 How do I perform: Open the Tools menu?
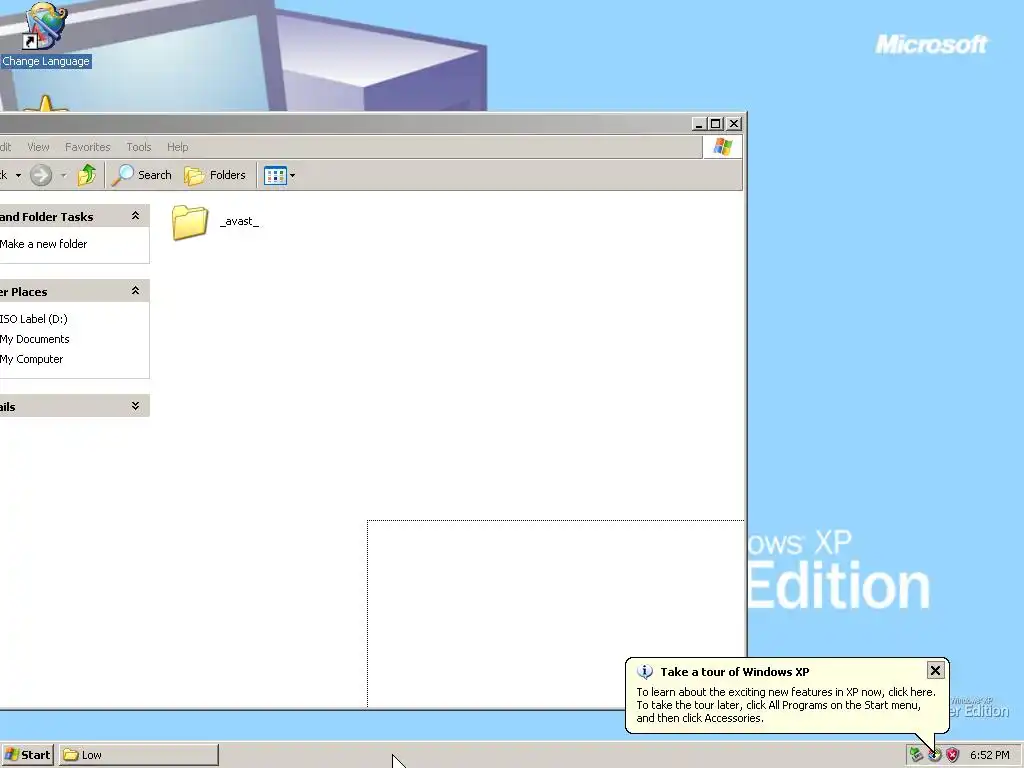point(138,147)
